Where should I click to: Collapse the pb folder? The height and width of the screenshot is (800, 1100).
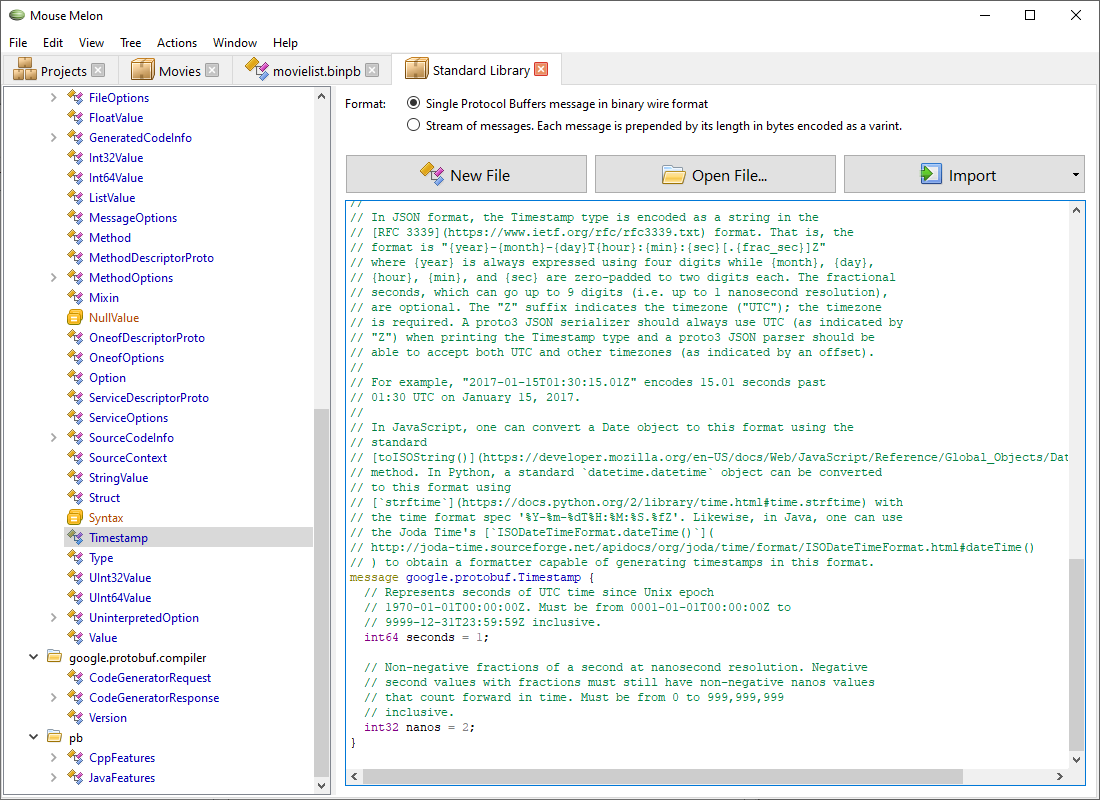point(34,737)
